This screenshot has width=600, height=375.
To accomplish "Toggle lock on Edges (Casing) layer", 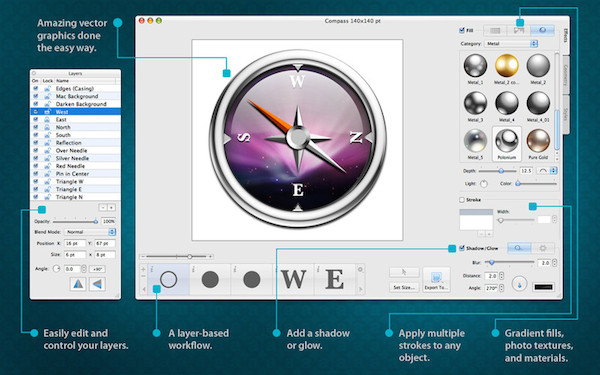I will tap(47, 88).
